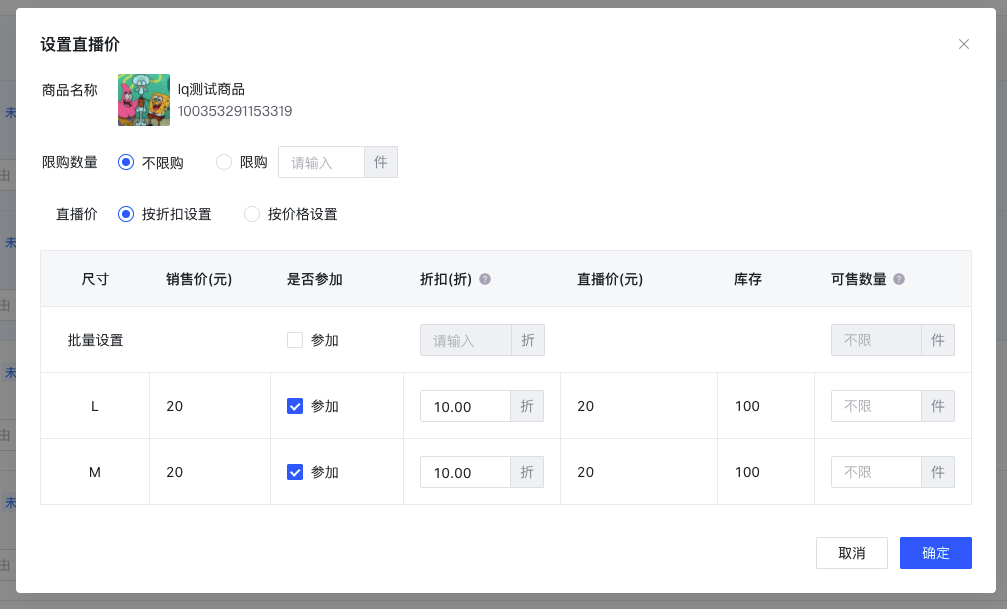Uncheck 参加 for size L
This screenshot has width=1007, height=609.
pos(295,406)
